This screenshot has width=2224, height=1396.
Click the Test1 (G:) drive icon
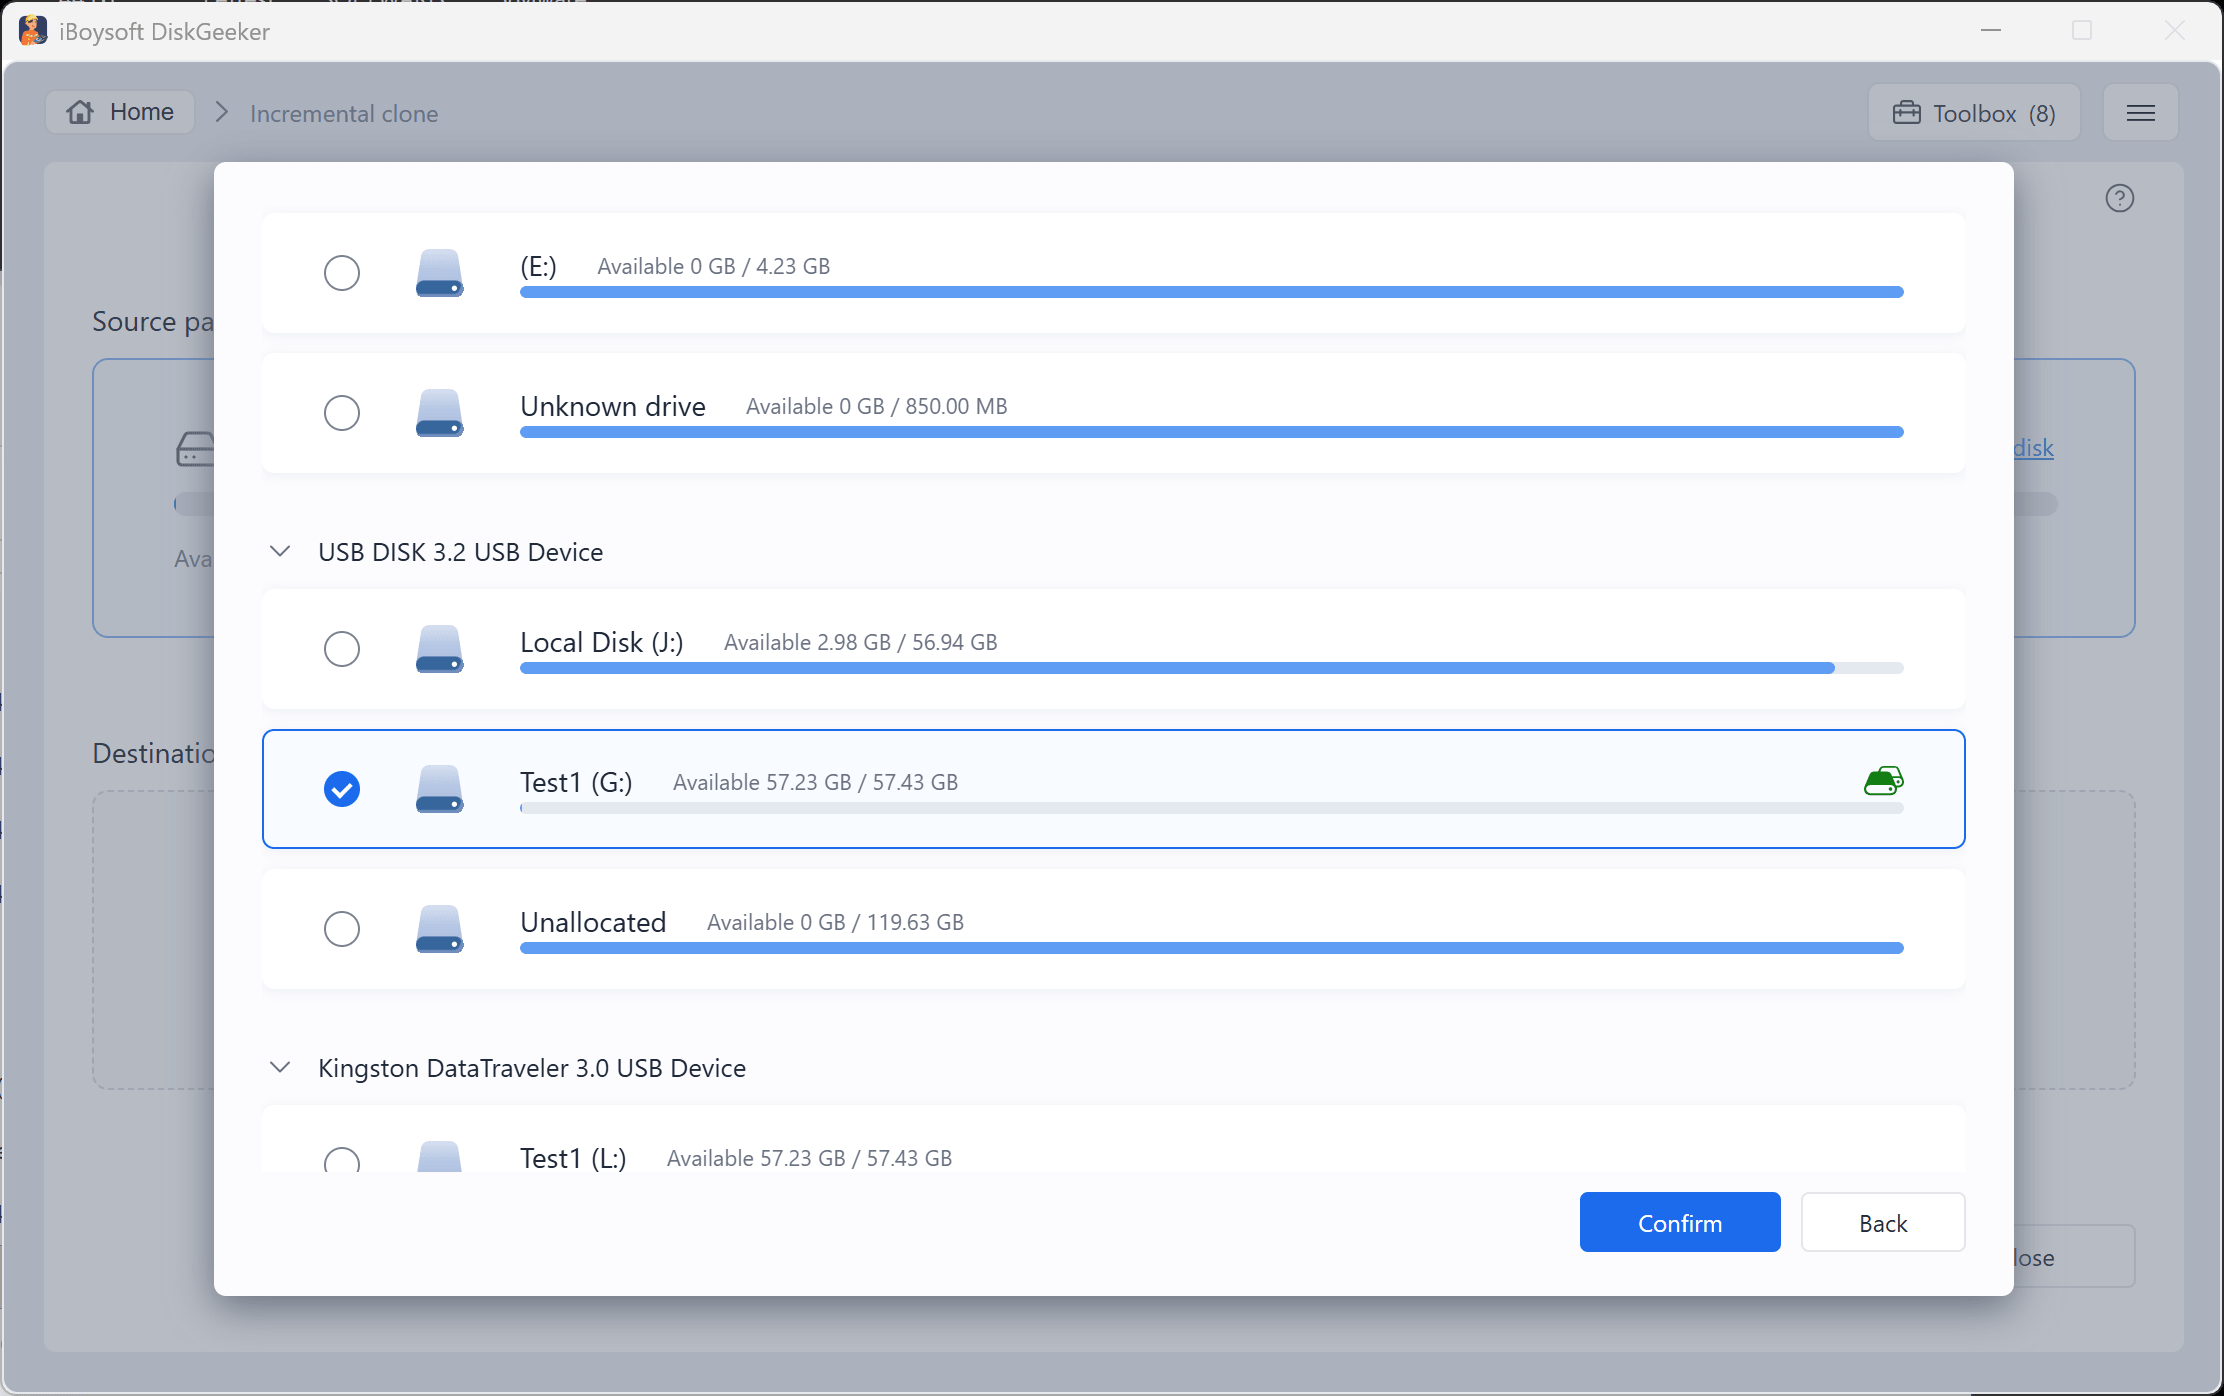[x=439, y=789]
